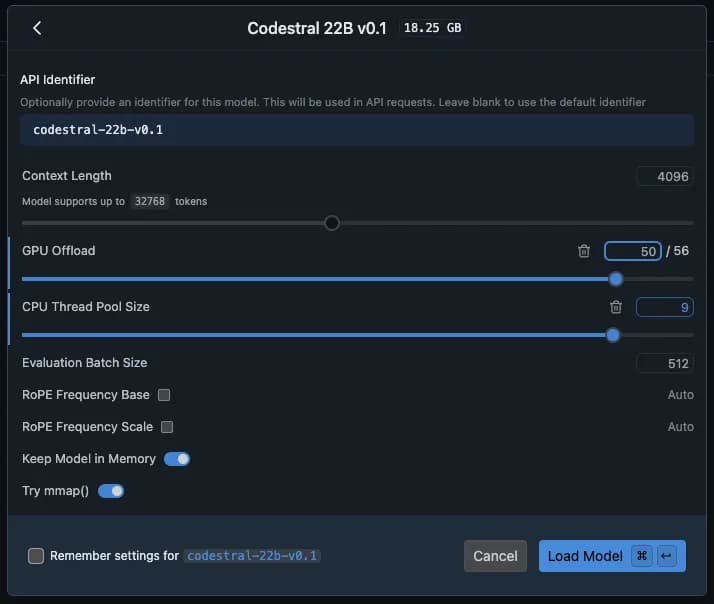Click the GPU Offload value field showing 50
714x604 pixels.
coord(632,251)
